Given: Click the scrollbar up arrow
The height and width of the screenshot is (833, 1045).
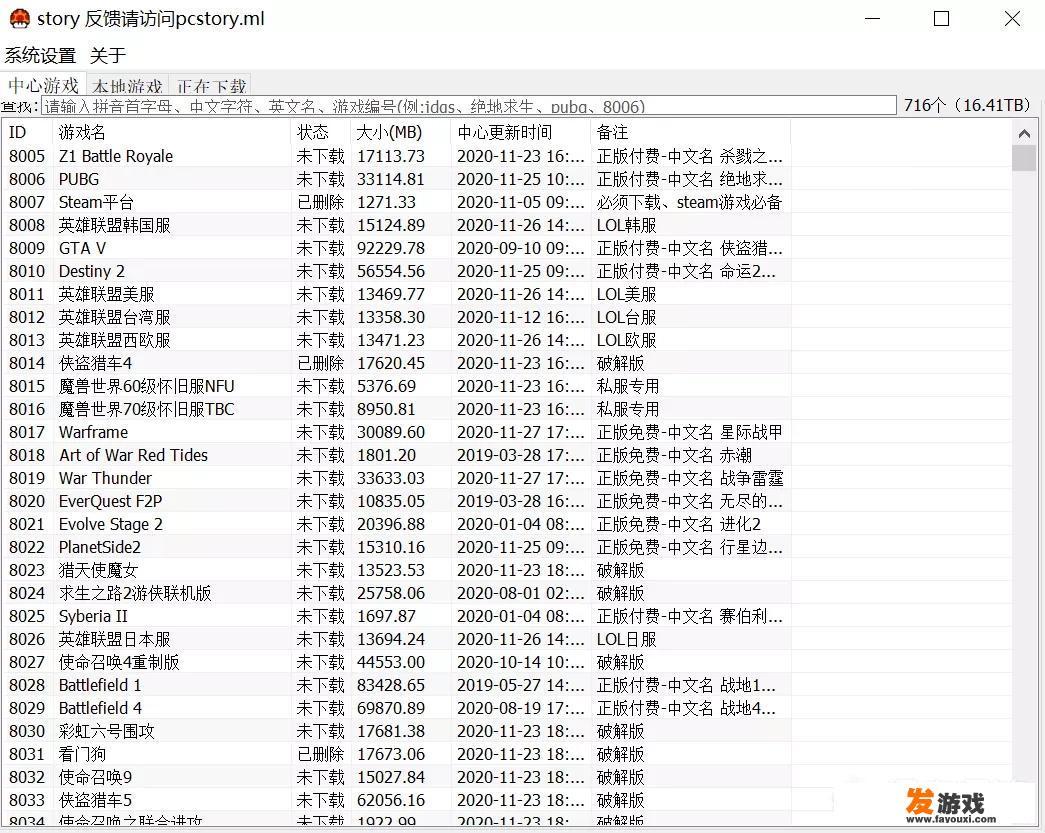Looking at the screenshot, I should tap(1024, 133).
